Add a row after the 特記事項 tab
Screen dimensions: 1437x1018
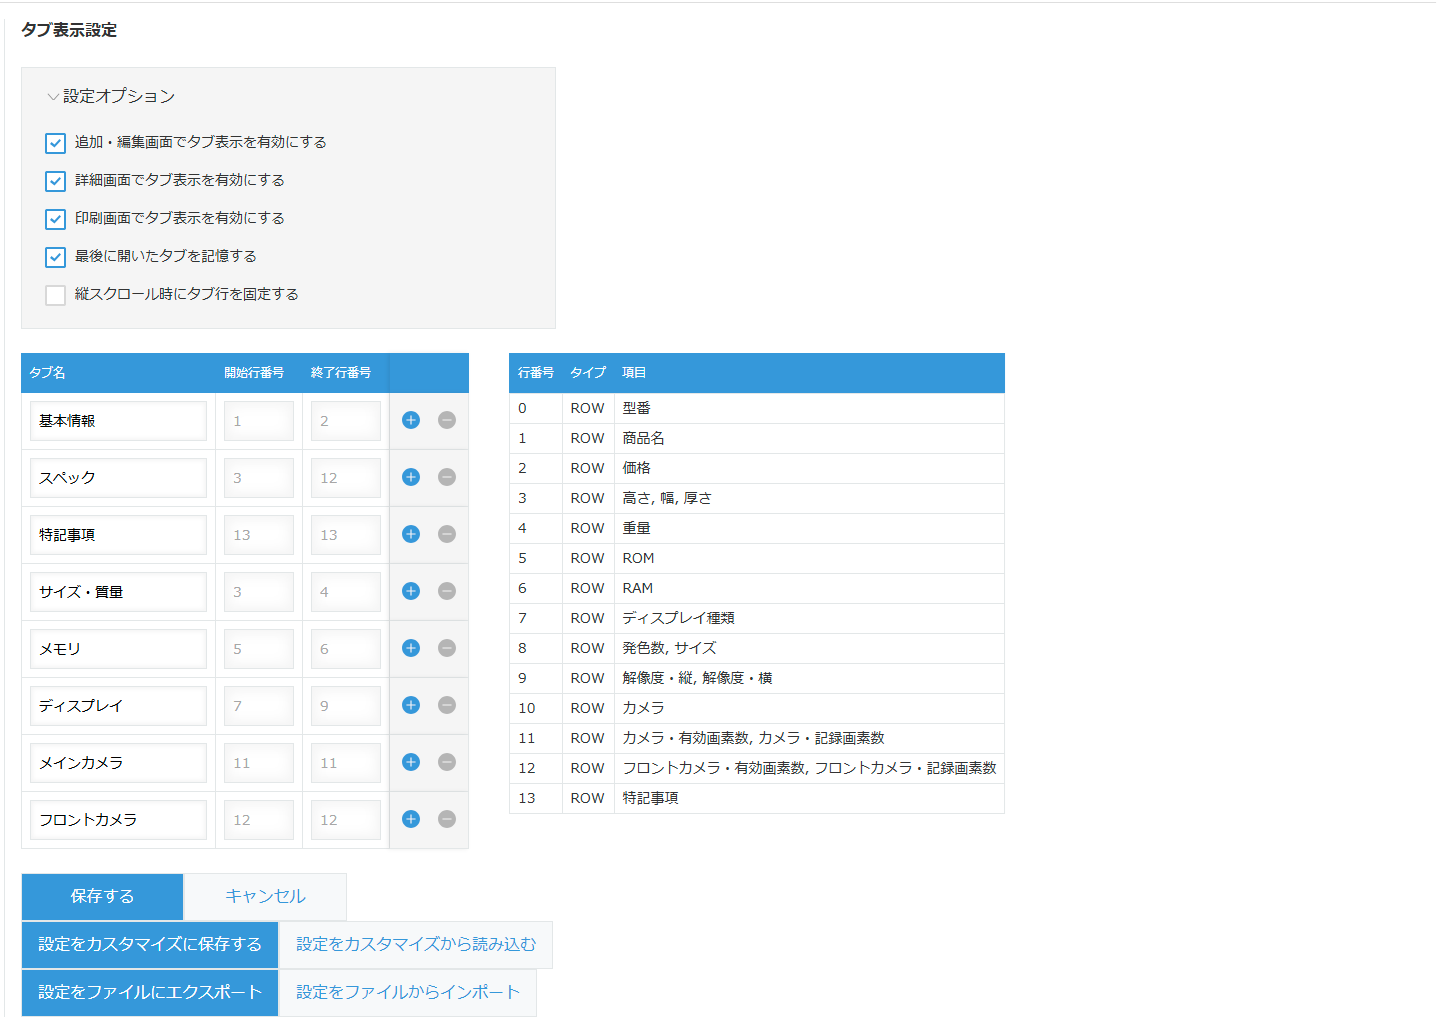tap(411, 534)
